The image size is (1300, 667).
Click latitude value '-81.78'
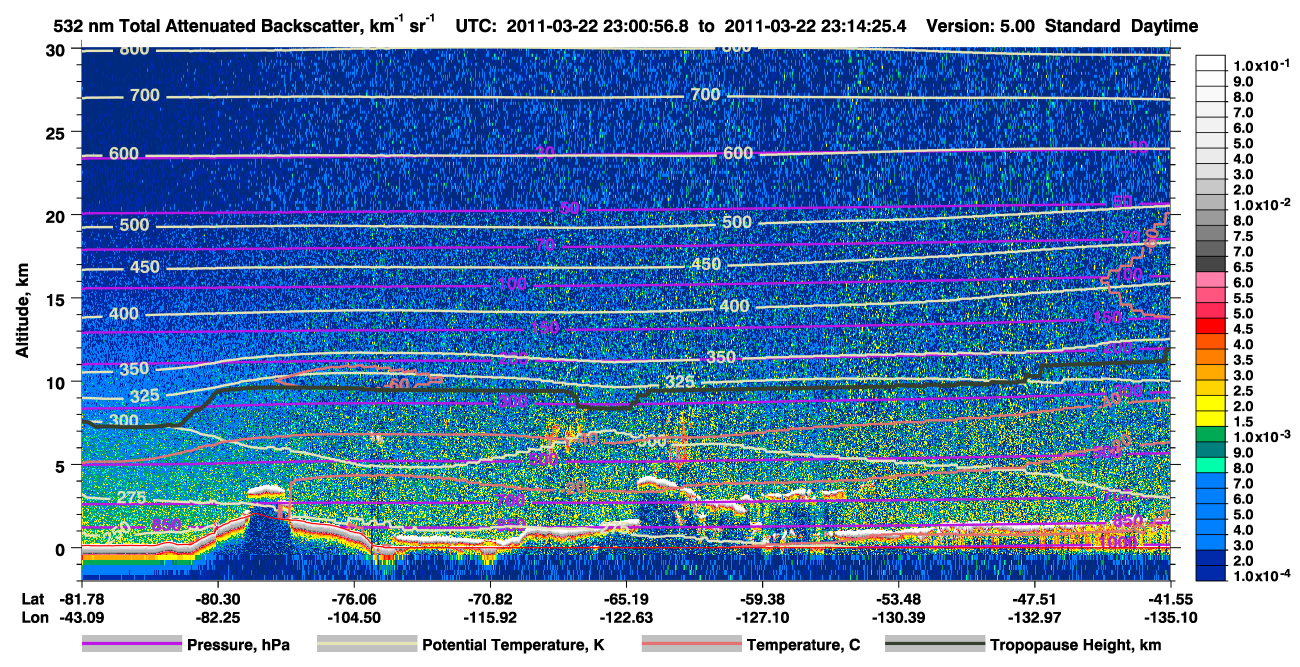tap(81, 601)
